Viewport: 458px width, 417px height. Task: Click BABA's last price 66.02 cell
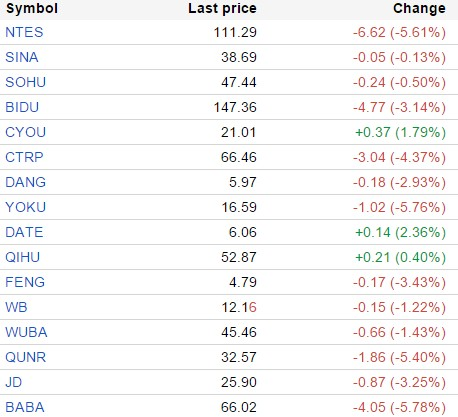coord(239,407)
